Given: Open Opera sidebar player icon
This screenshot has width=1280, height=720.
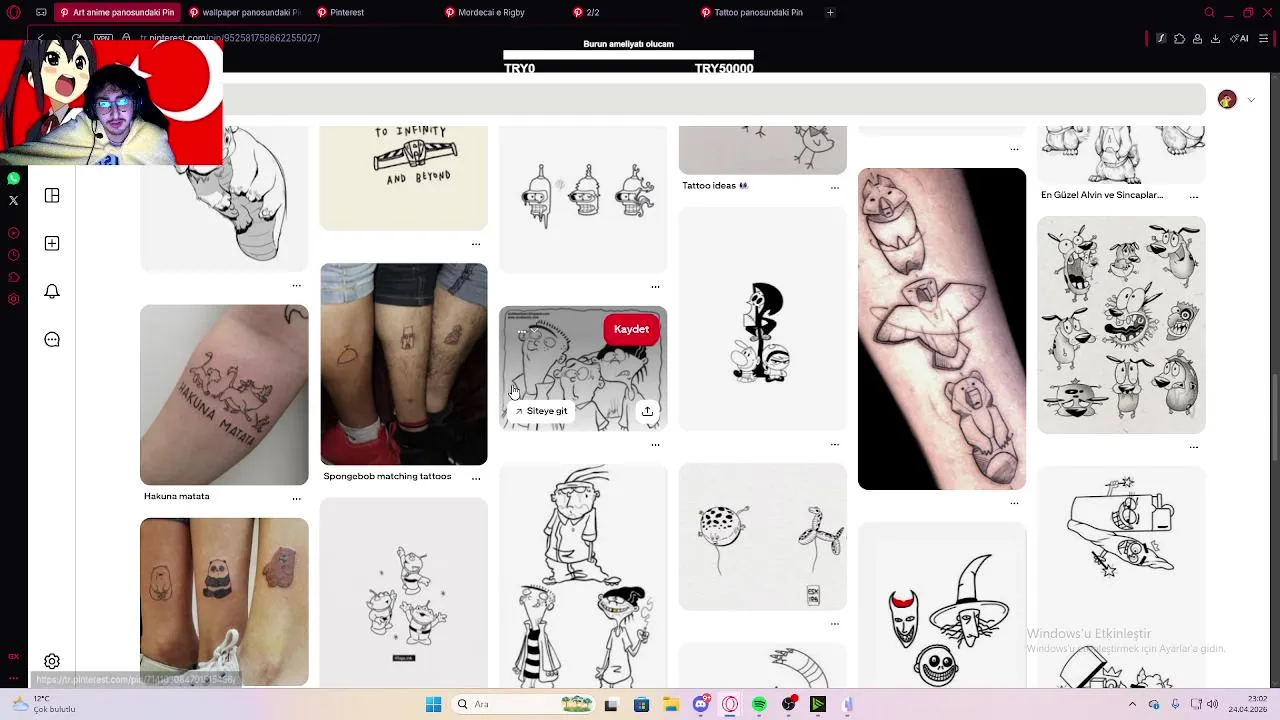Looking at the screenshot, I should click(13, 233).
